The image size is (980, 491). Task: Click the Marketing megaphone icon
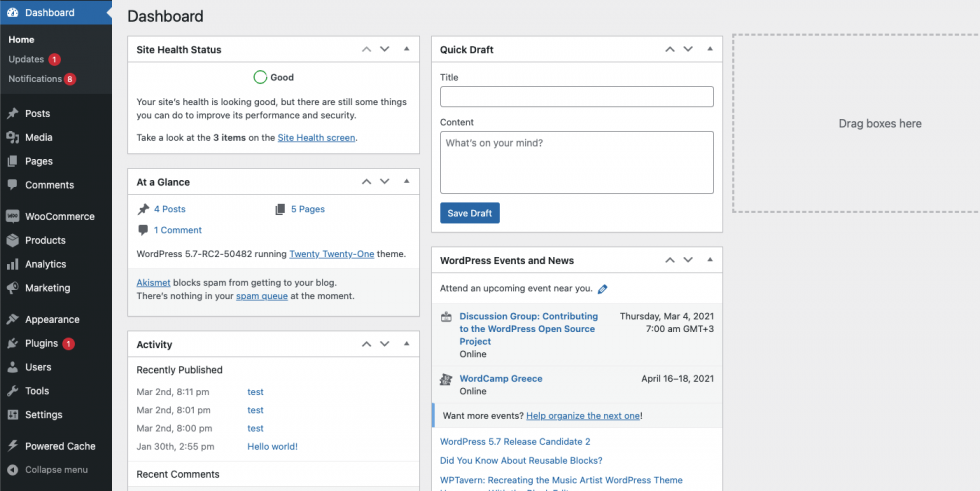click(x=13, y=288)
